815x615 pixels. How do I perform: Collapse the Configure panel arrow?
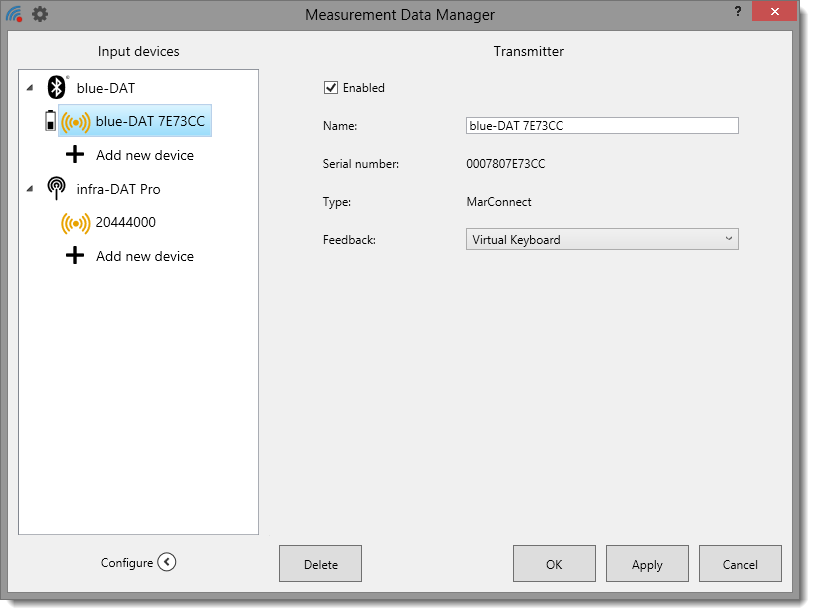pyautogui.click(x=167, y=562)
